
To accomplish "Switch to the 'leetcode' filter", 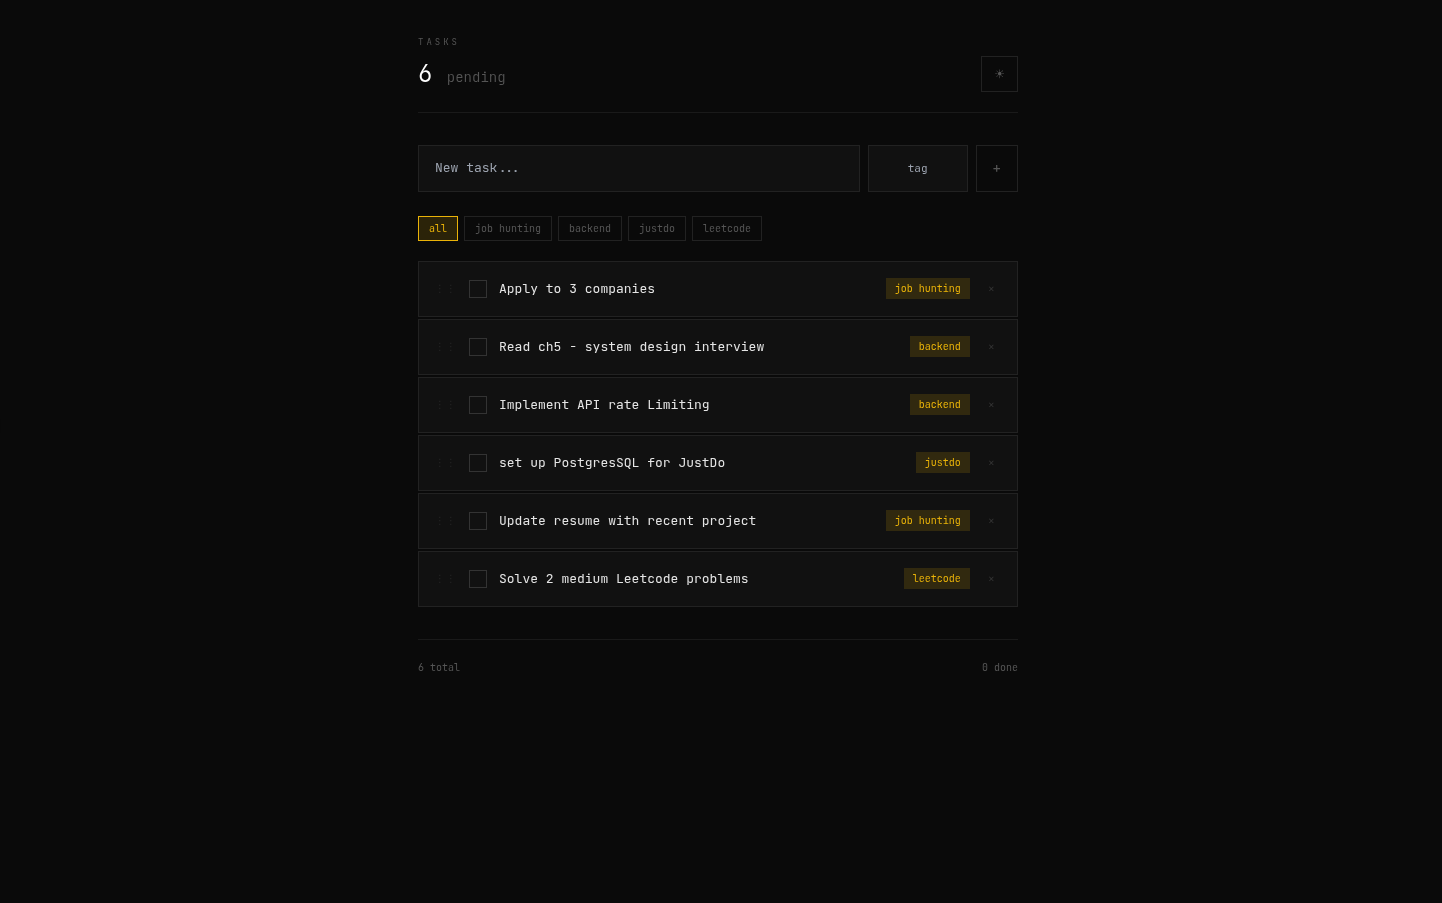I will (x=726, y=229).
